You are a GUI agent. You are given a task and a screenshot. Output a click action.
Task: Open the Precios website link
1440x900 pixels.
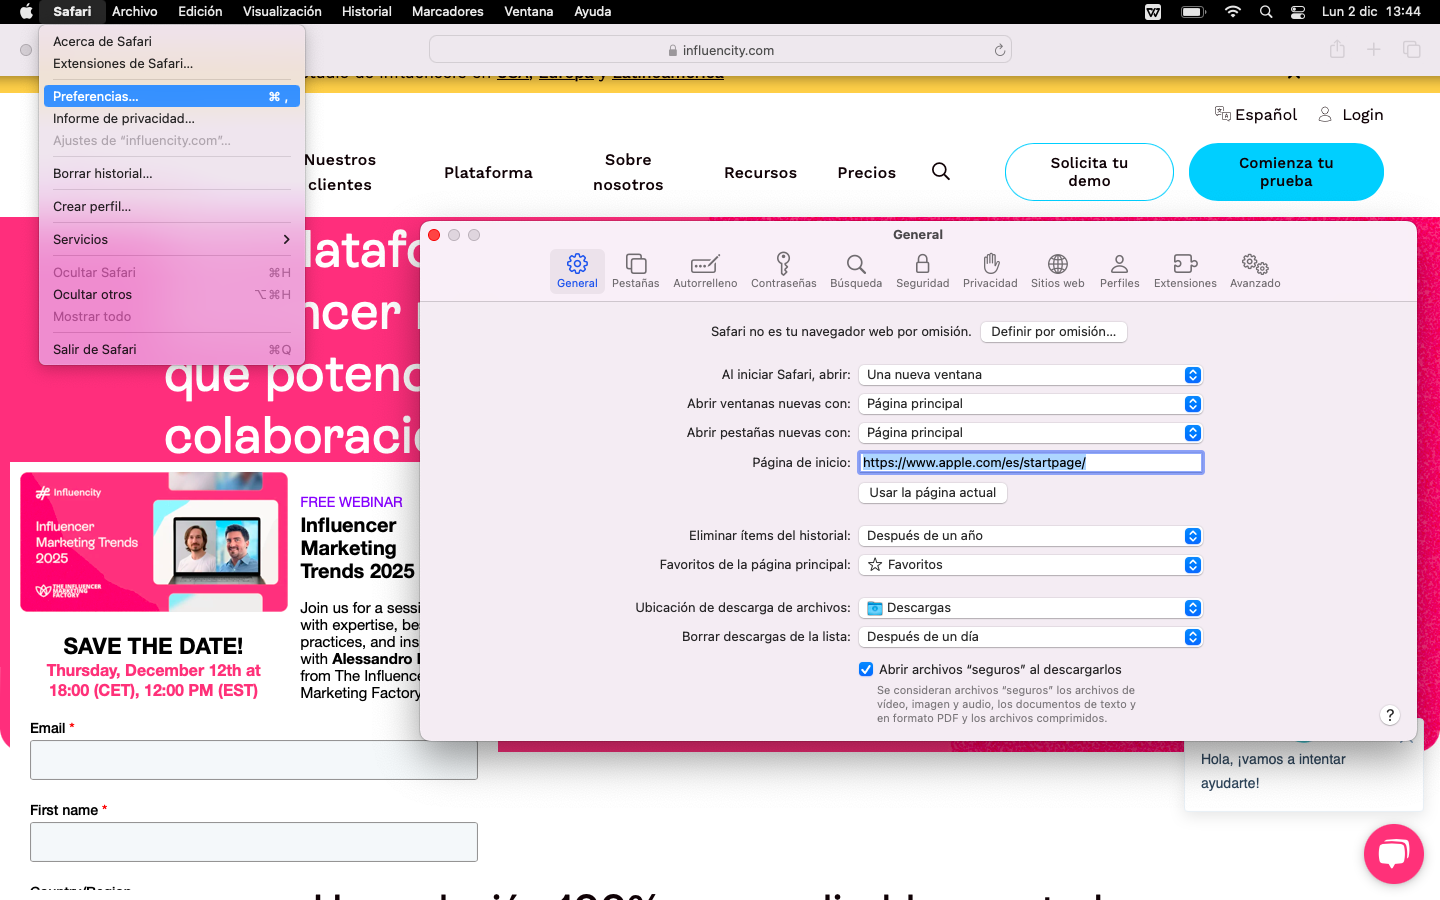pos(867,172)
